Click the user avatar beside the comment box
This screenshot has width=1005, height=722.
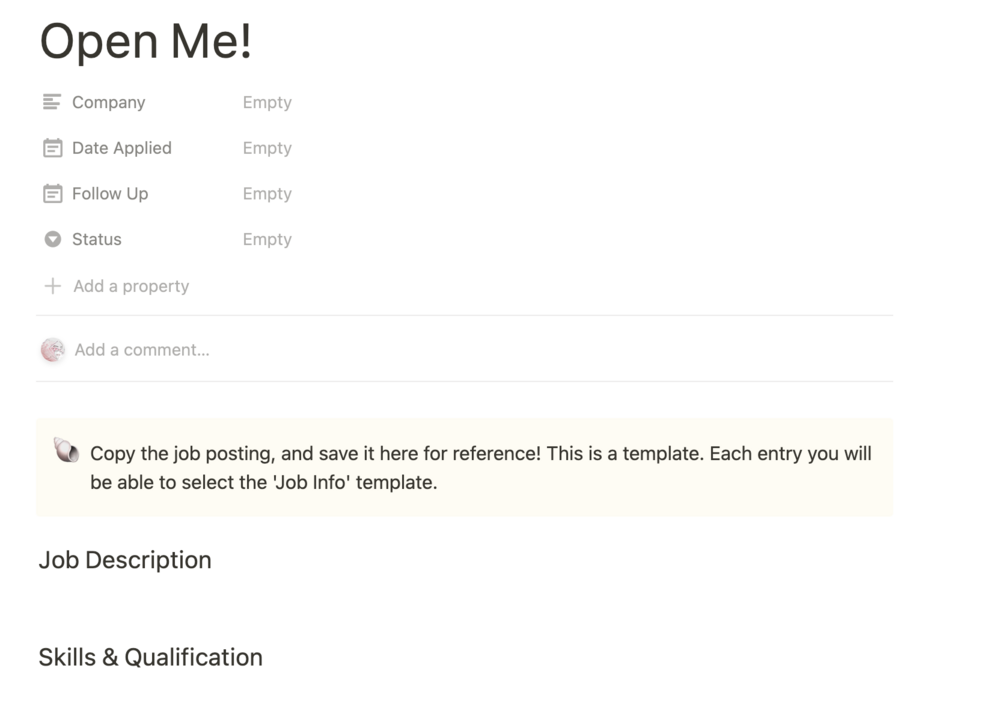[x=53, y=350]
